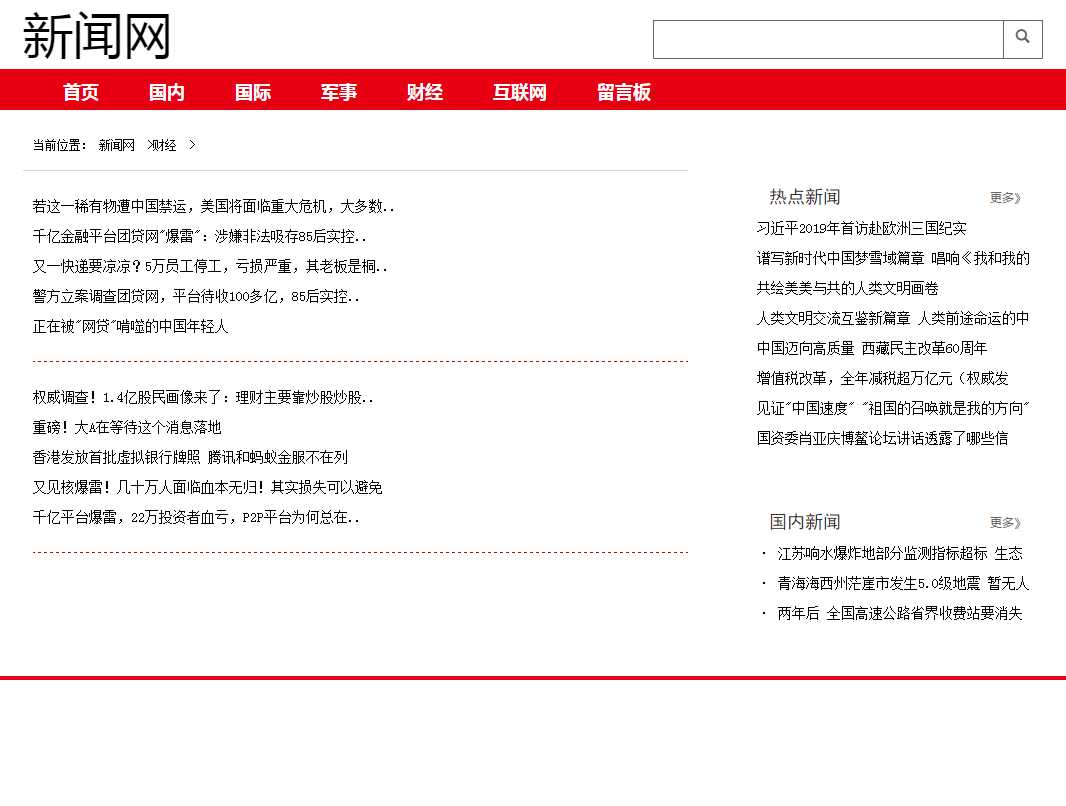Switch to the 财经 navigation section
Image resolution: width=1066 pixels, height=806 pixels.
[425, 93]
